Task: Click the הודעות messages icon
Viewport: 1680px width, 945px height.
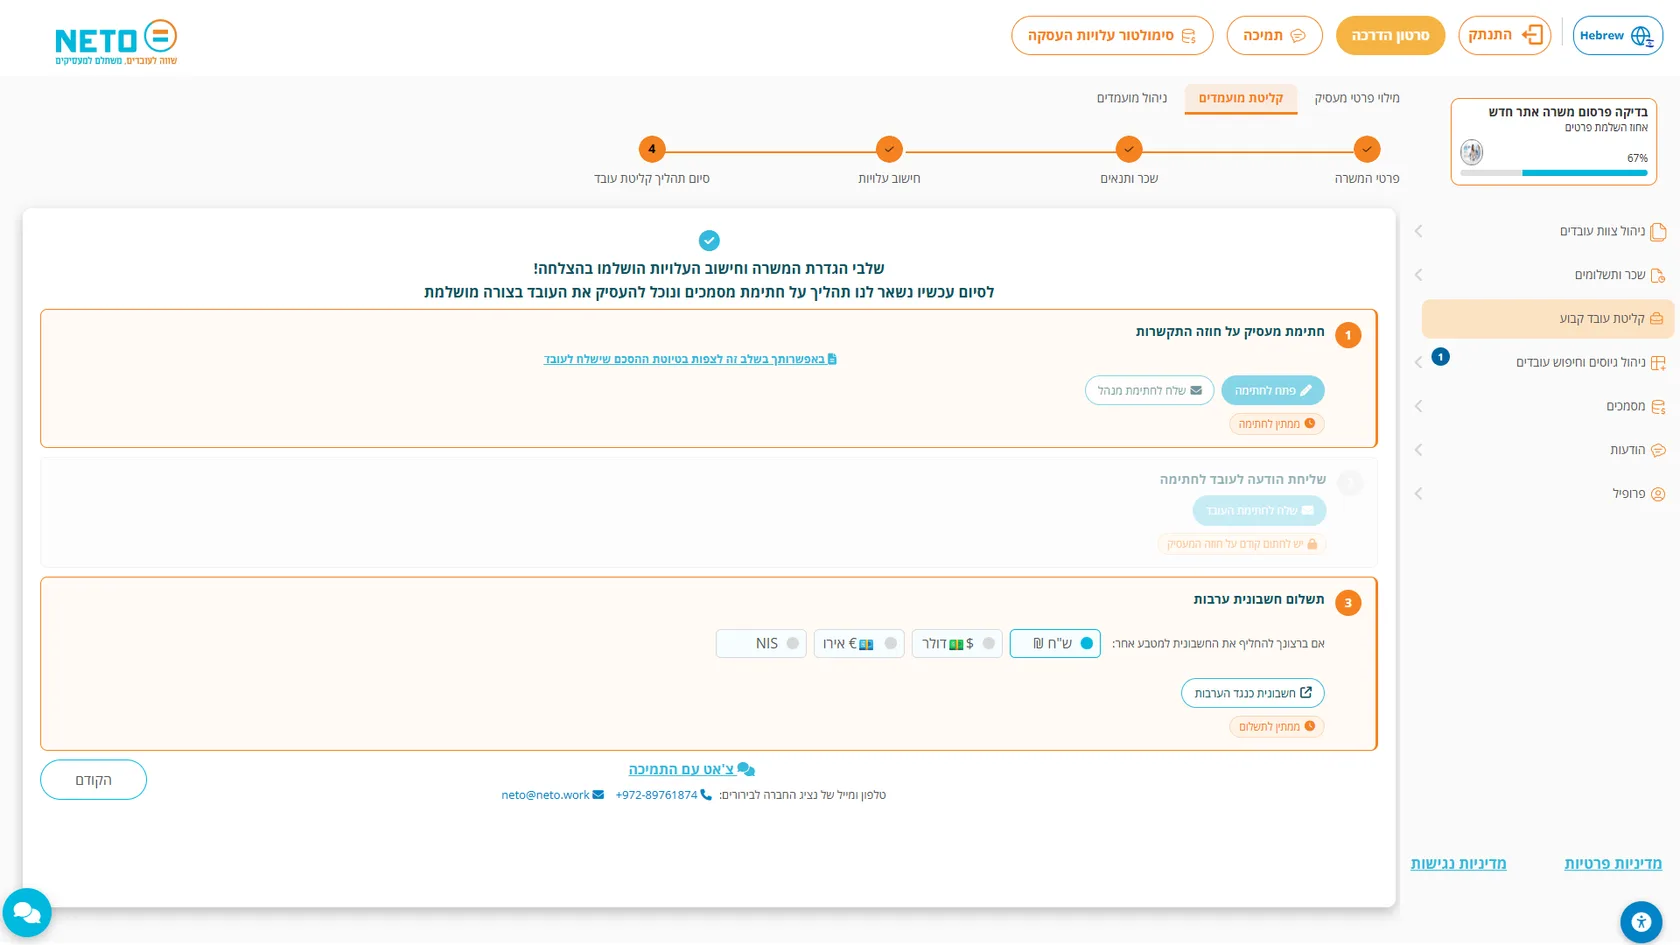Action: [1658, 450]
